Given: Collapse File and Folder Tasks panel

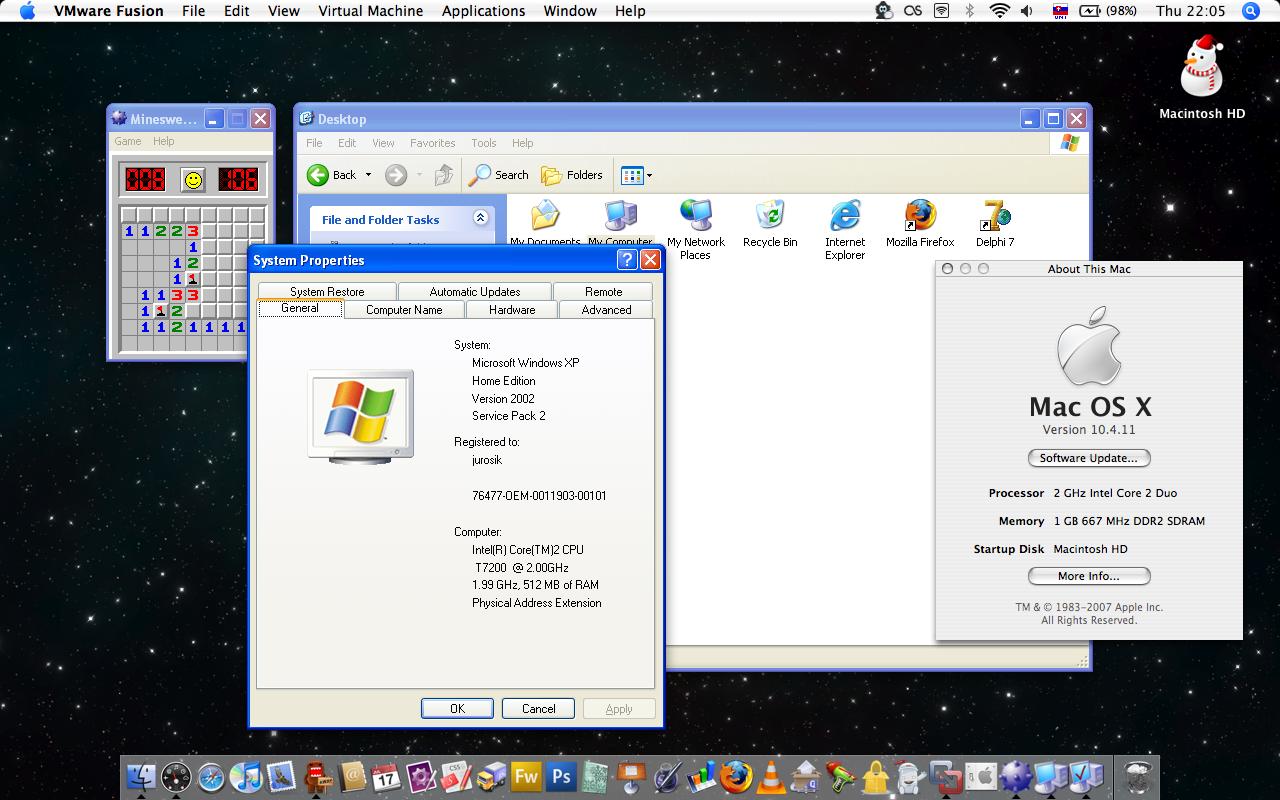Looking at the screenshot, I should (480, 218).
